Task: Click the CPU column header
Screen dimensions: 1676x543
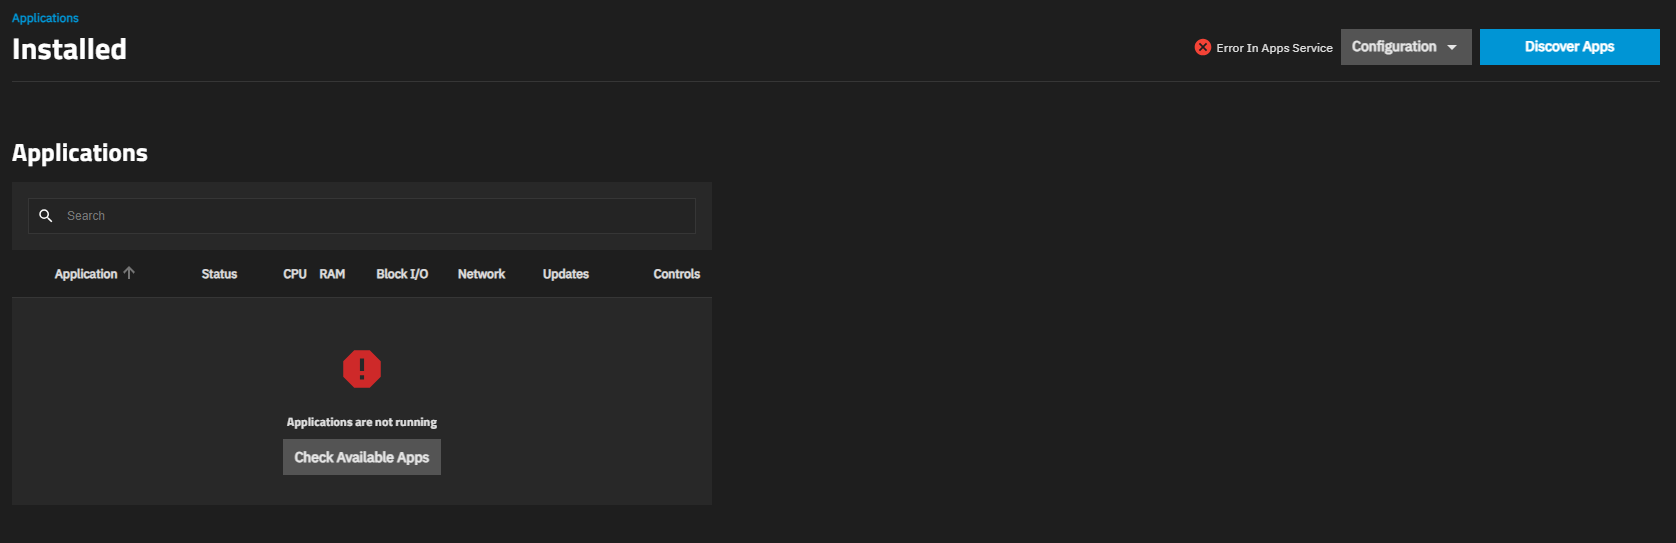Action: [295, 274]
